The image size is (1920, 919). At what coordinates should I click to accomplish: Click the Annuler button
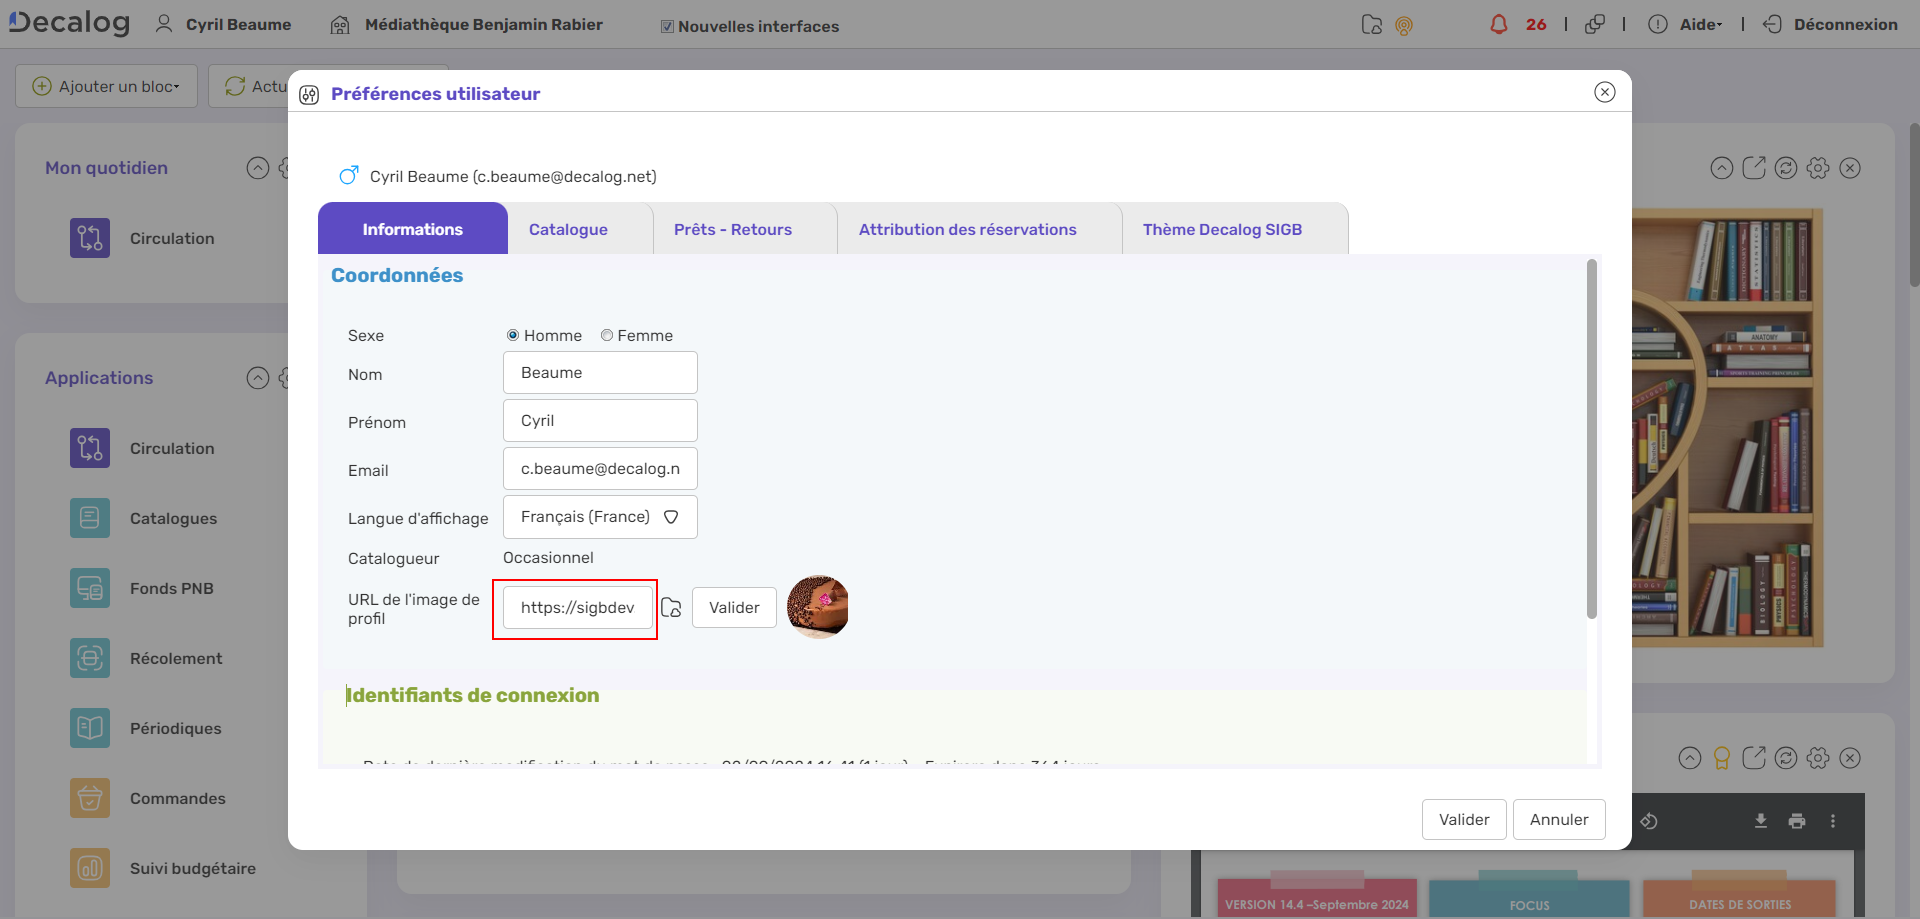point(1558,819)
